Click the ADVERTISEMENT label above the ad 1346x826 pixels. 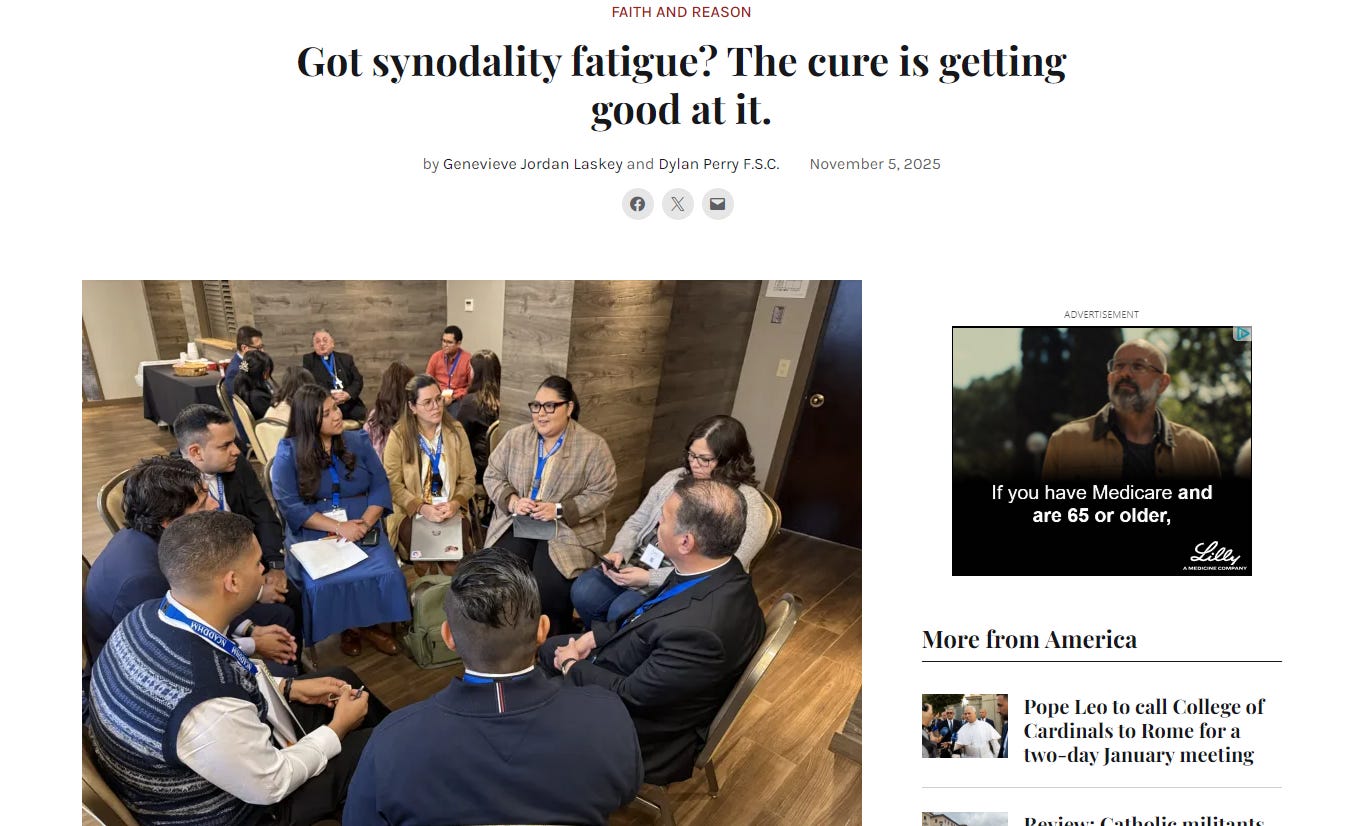[1101, 314]
